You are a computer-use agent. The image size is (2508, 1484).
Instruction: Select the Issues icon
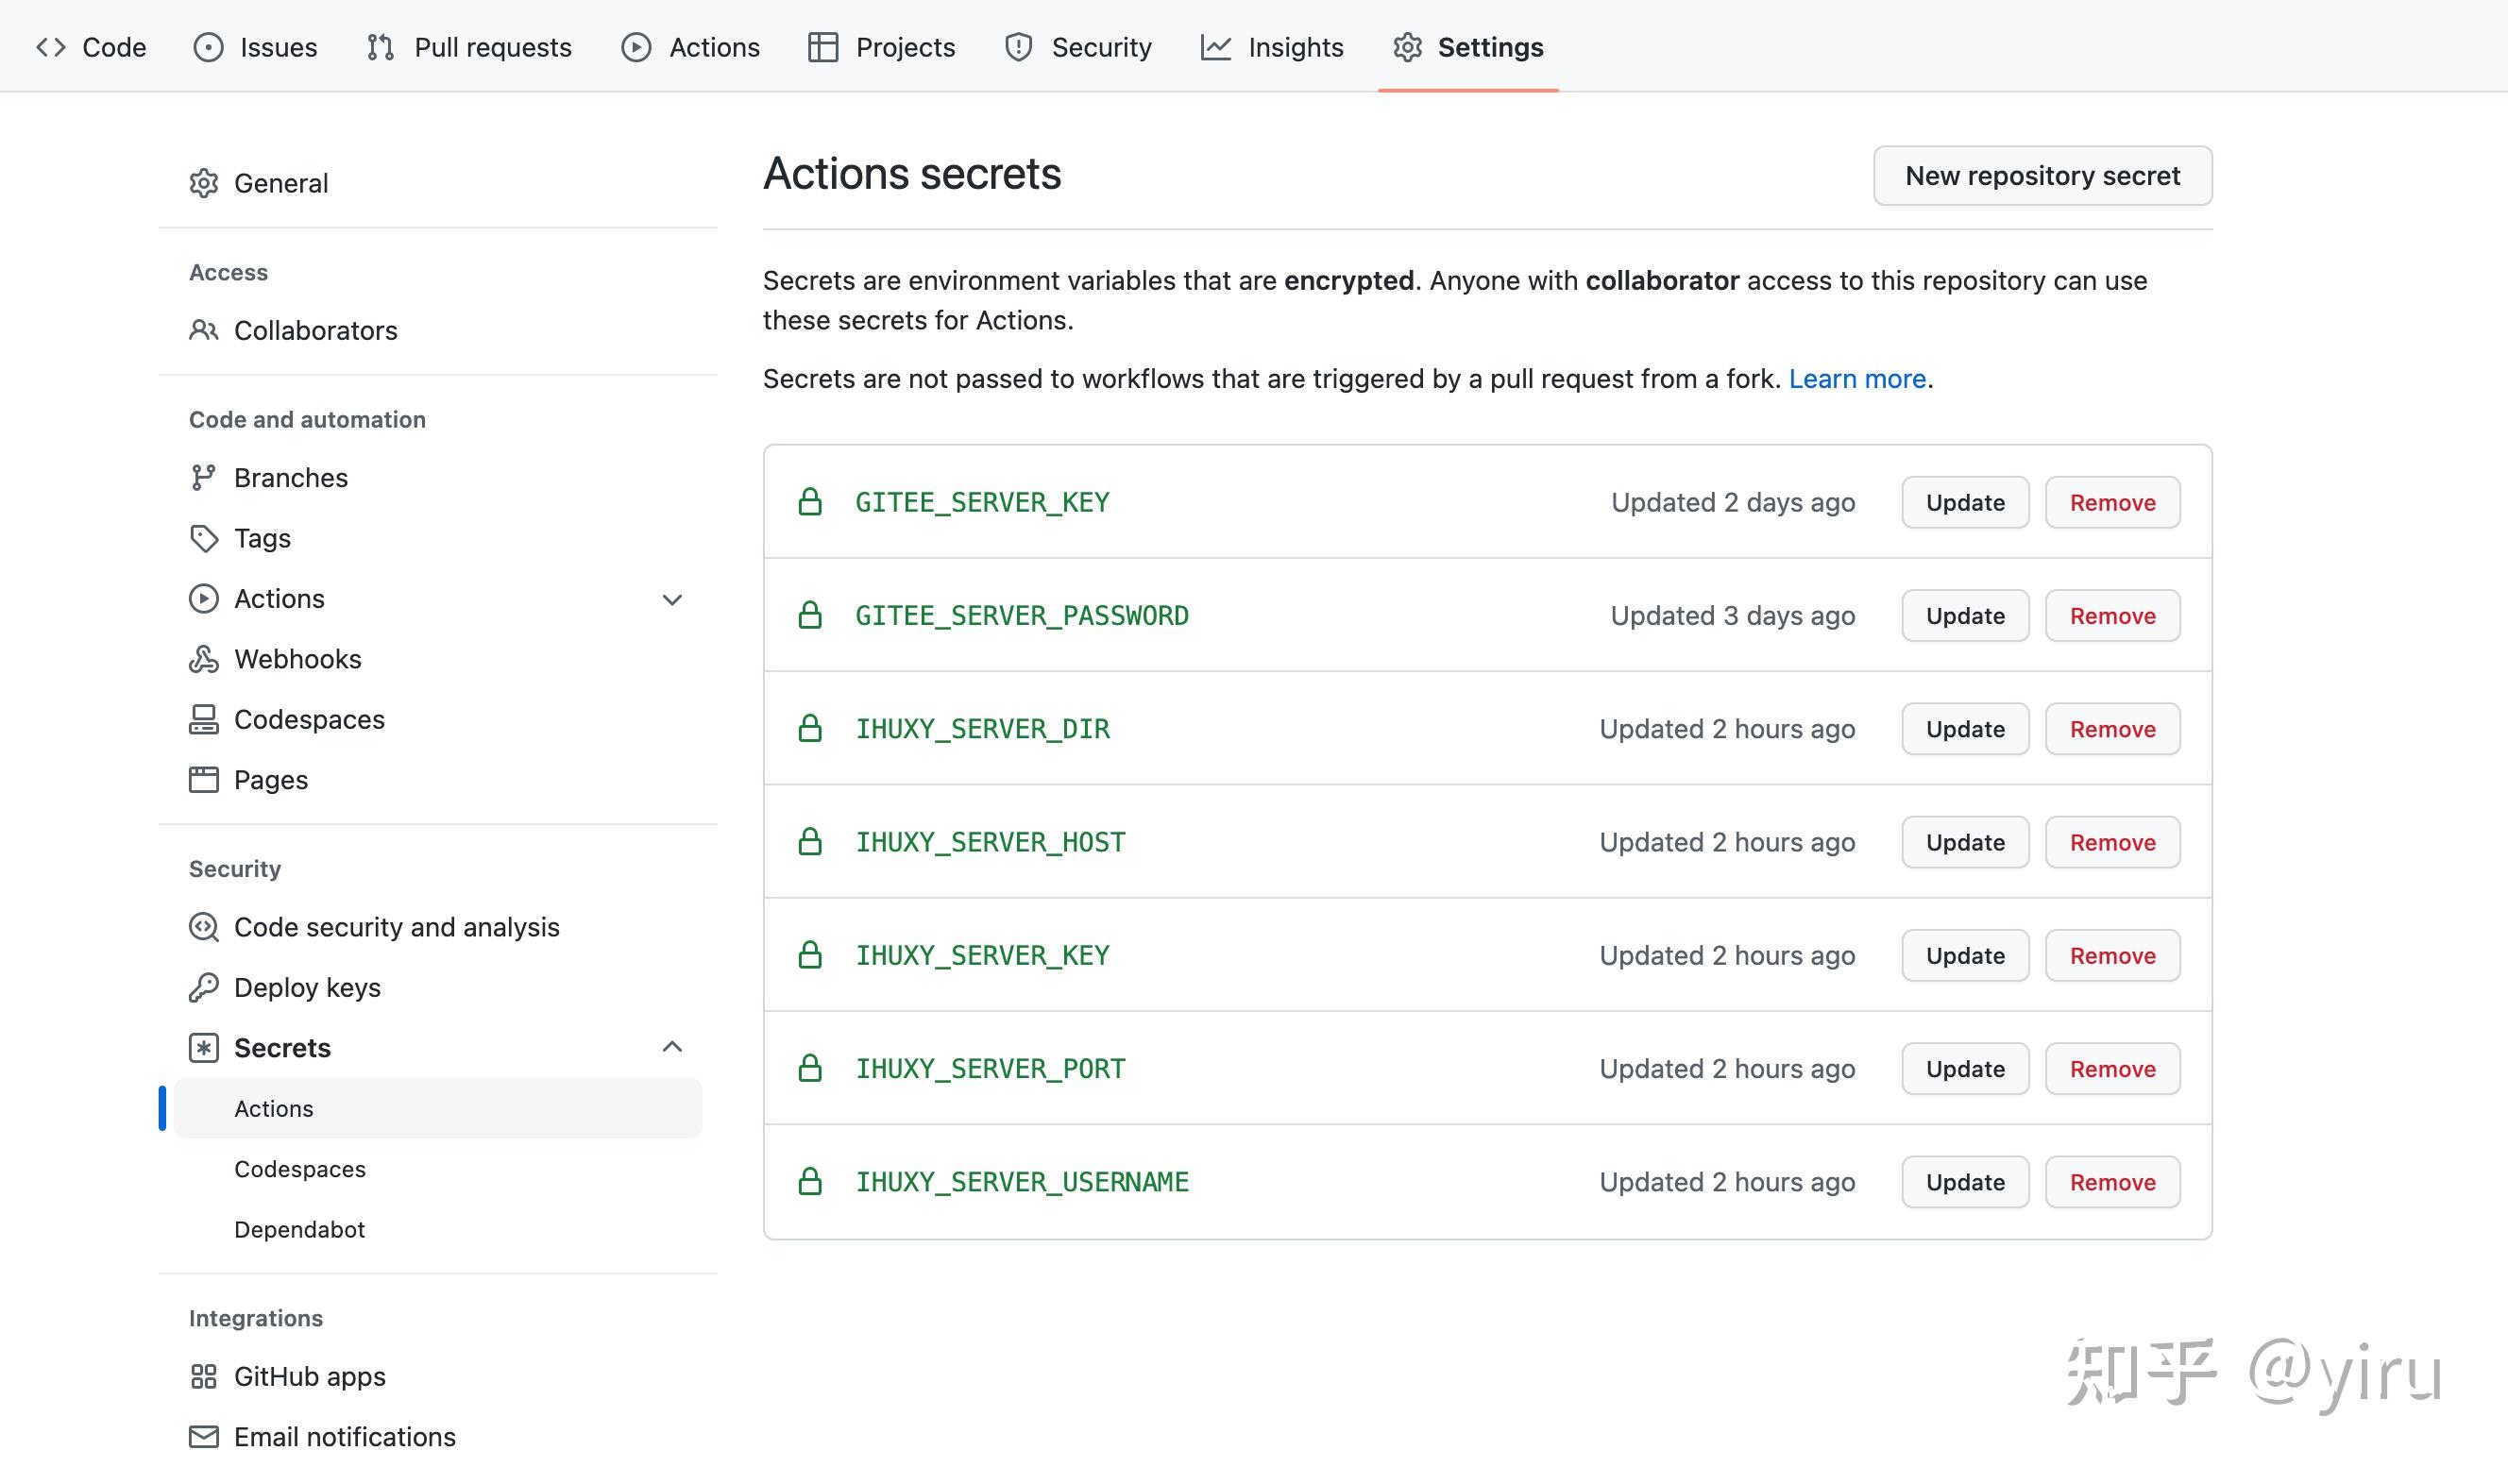pyautogui.click(x=208, y=47)
